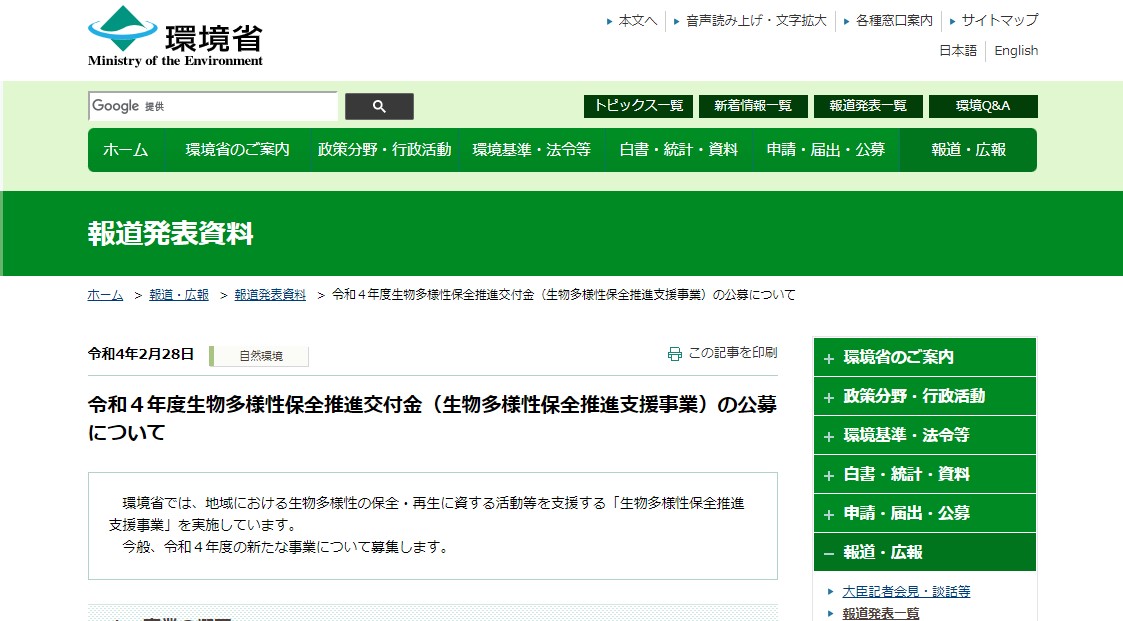The width and height of the screenshot is (1123, 621).
Task: Click the magnifying glass search button
Action: tap(379, 107)
